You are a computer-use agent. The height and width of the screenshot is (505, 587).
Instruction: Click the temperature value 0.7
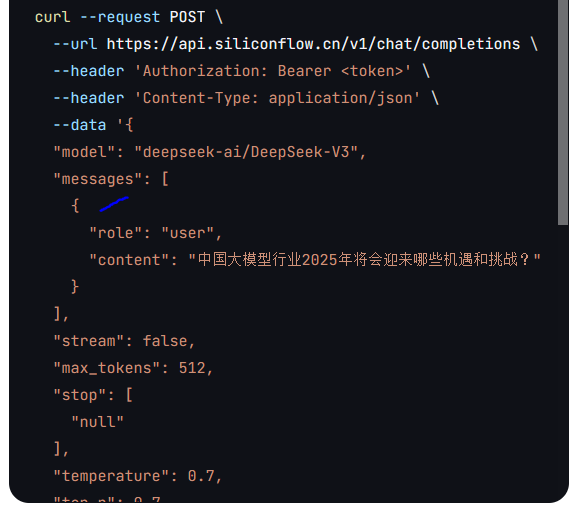click(x=201, y=476)
